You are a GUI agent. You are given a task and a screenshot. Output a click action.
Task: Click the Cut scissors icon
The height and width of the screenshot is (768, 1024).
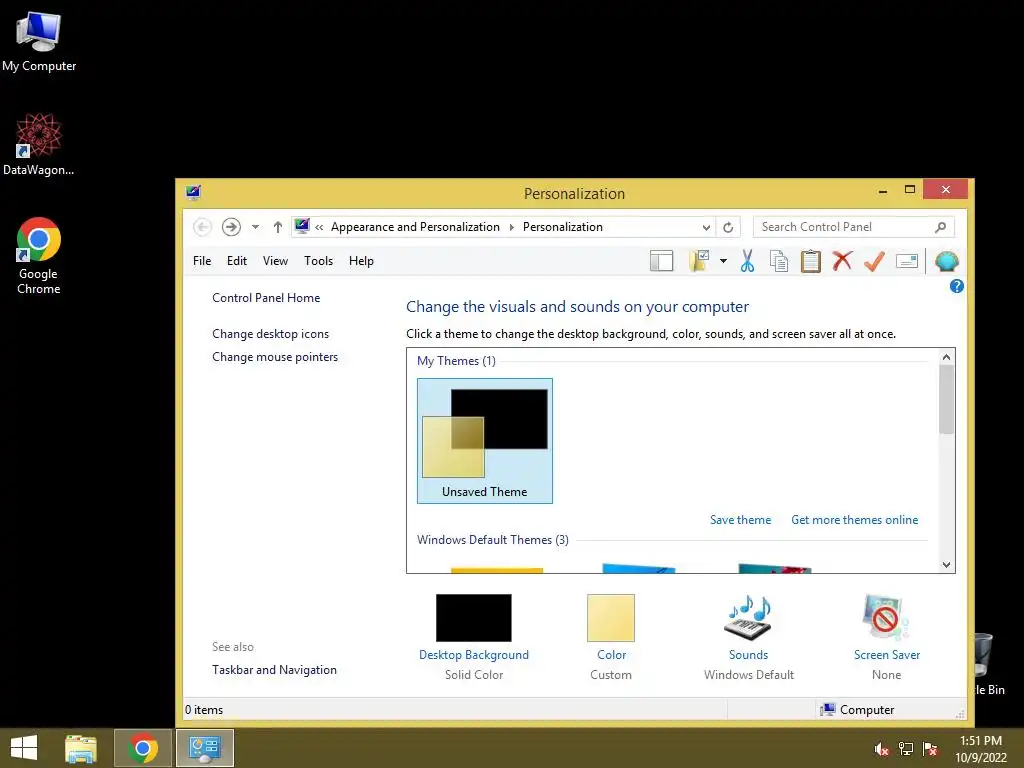point(747,261)
